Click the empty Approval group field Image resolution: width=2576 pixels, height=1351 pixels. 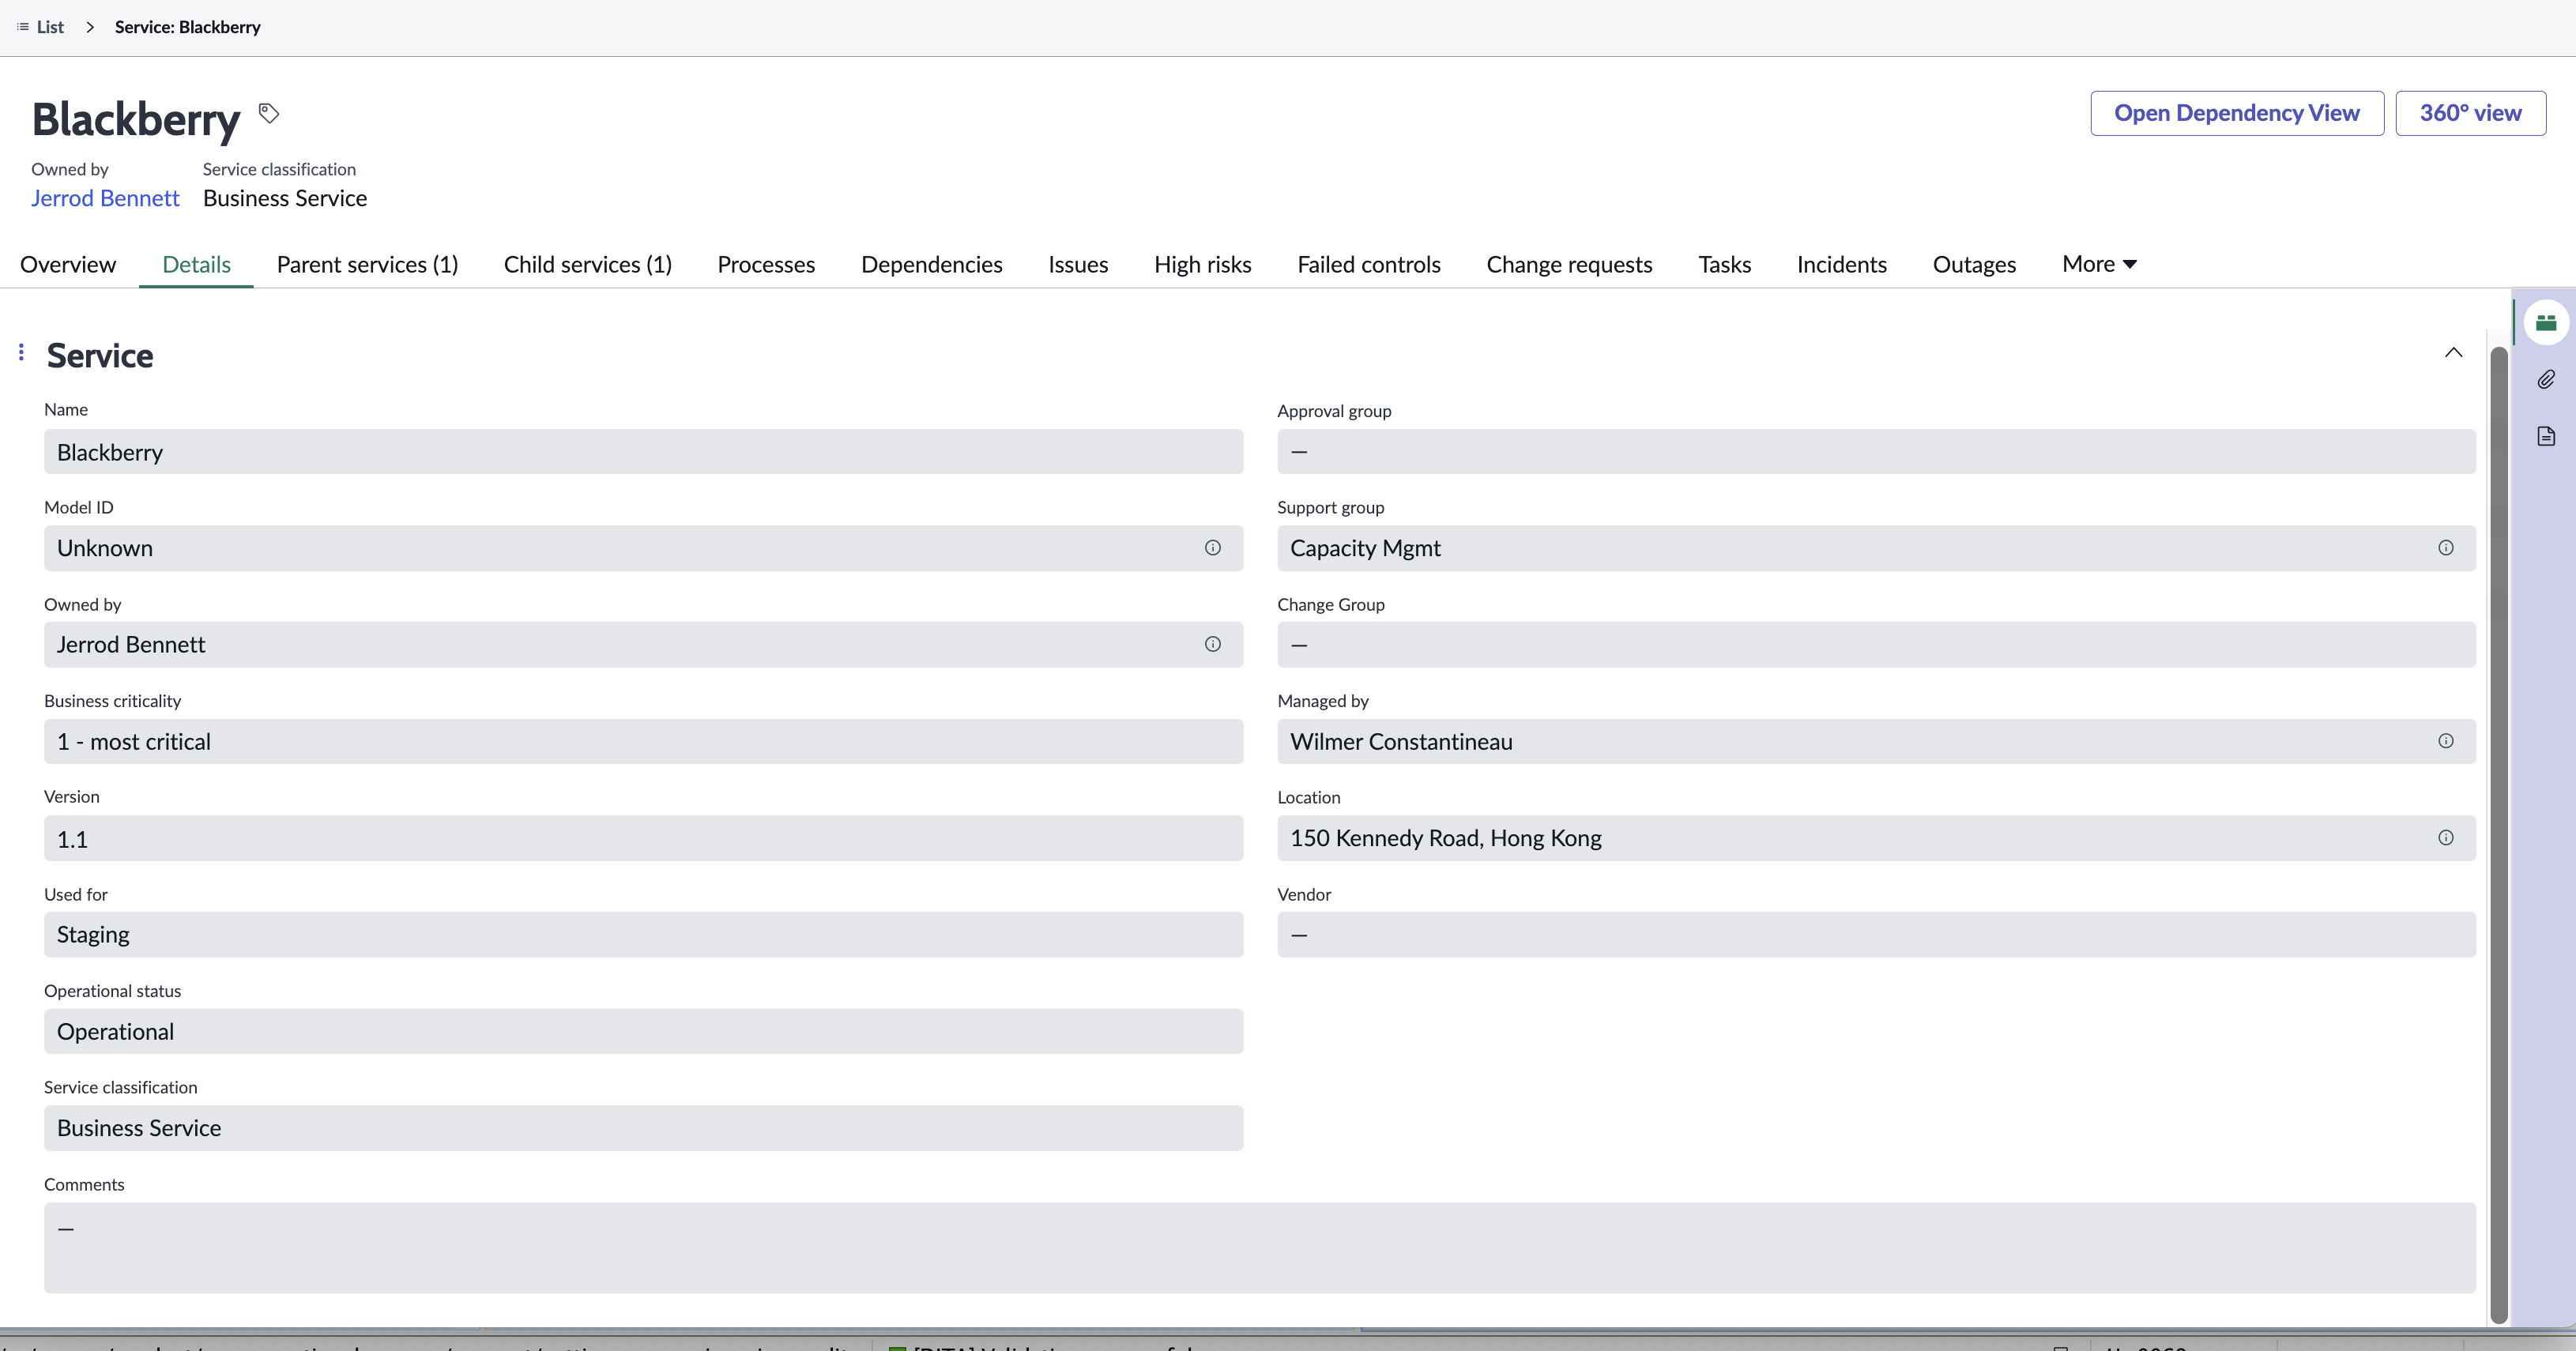(x=1876, y=452)
